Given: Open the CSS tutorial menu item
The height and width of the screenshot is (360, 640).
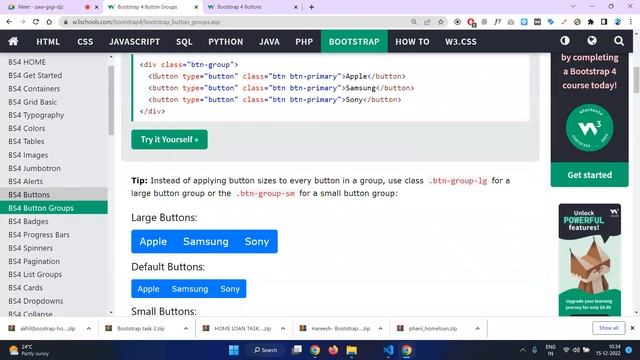Looking at the screenshot, I should (x=85, y=42).
